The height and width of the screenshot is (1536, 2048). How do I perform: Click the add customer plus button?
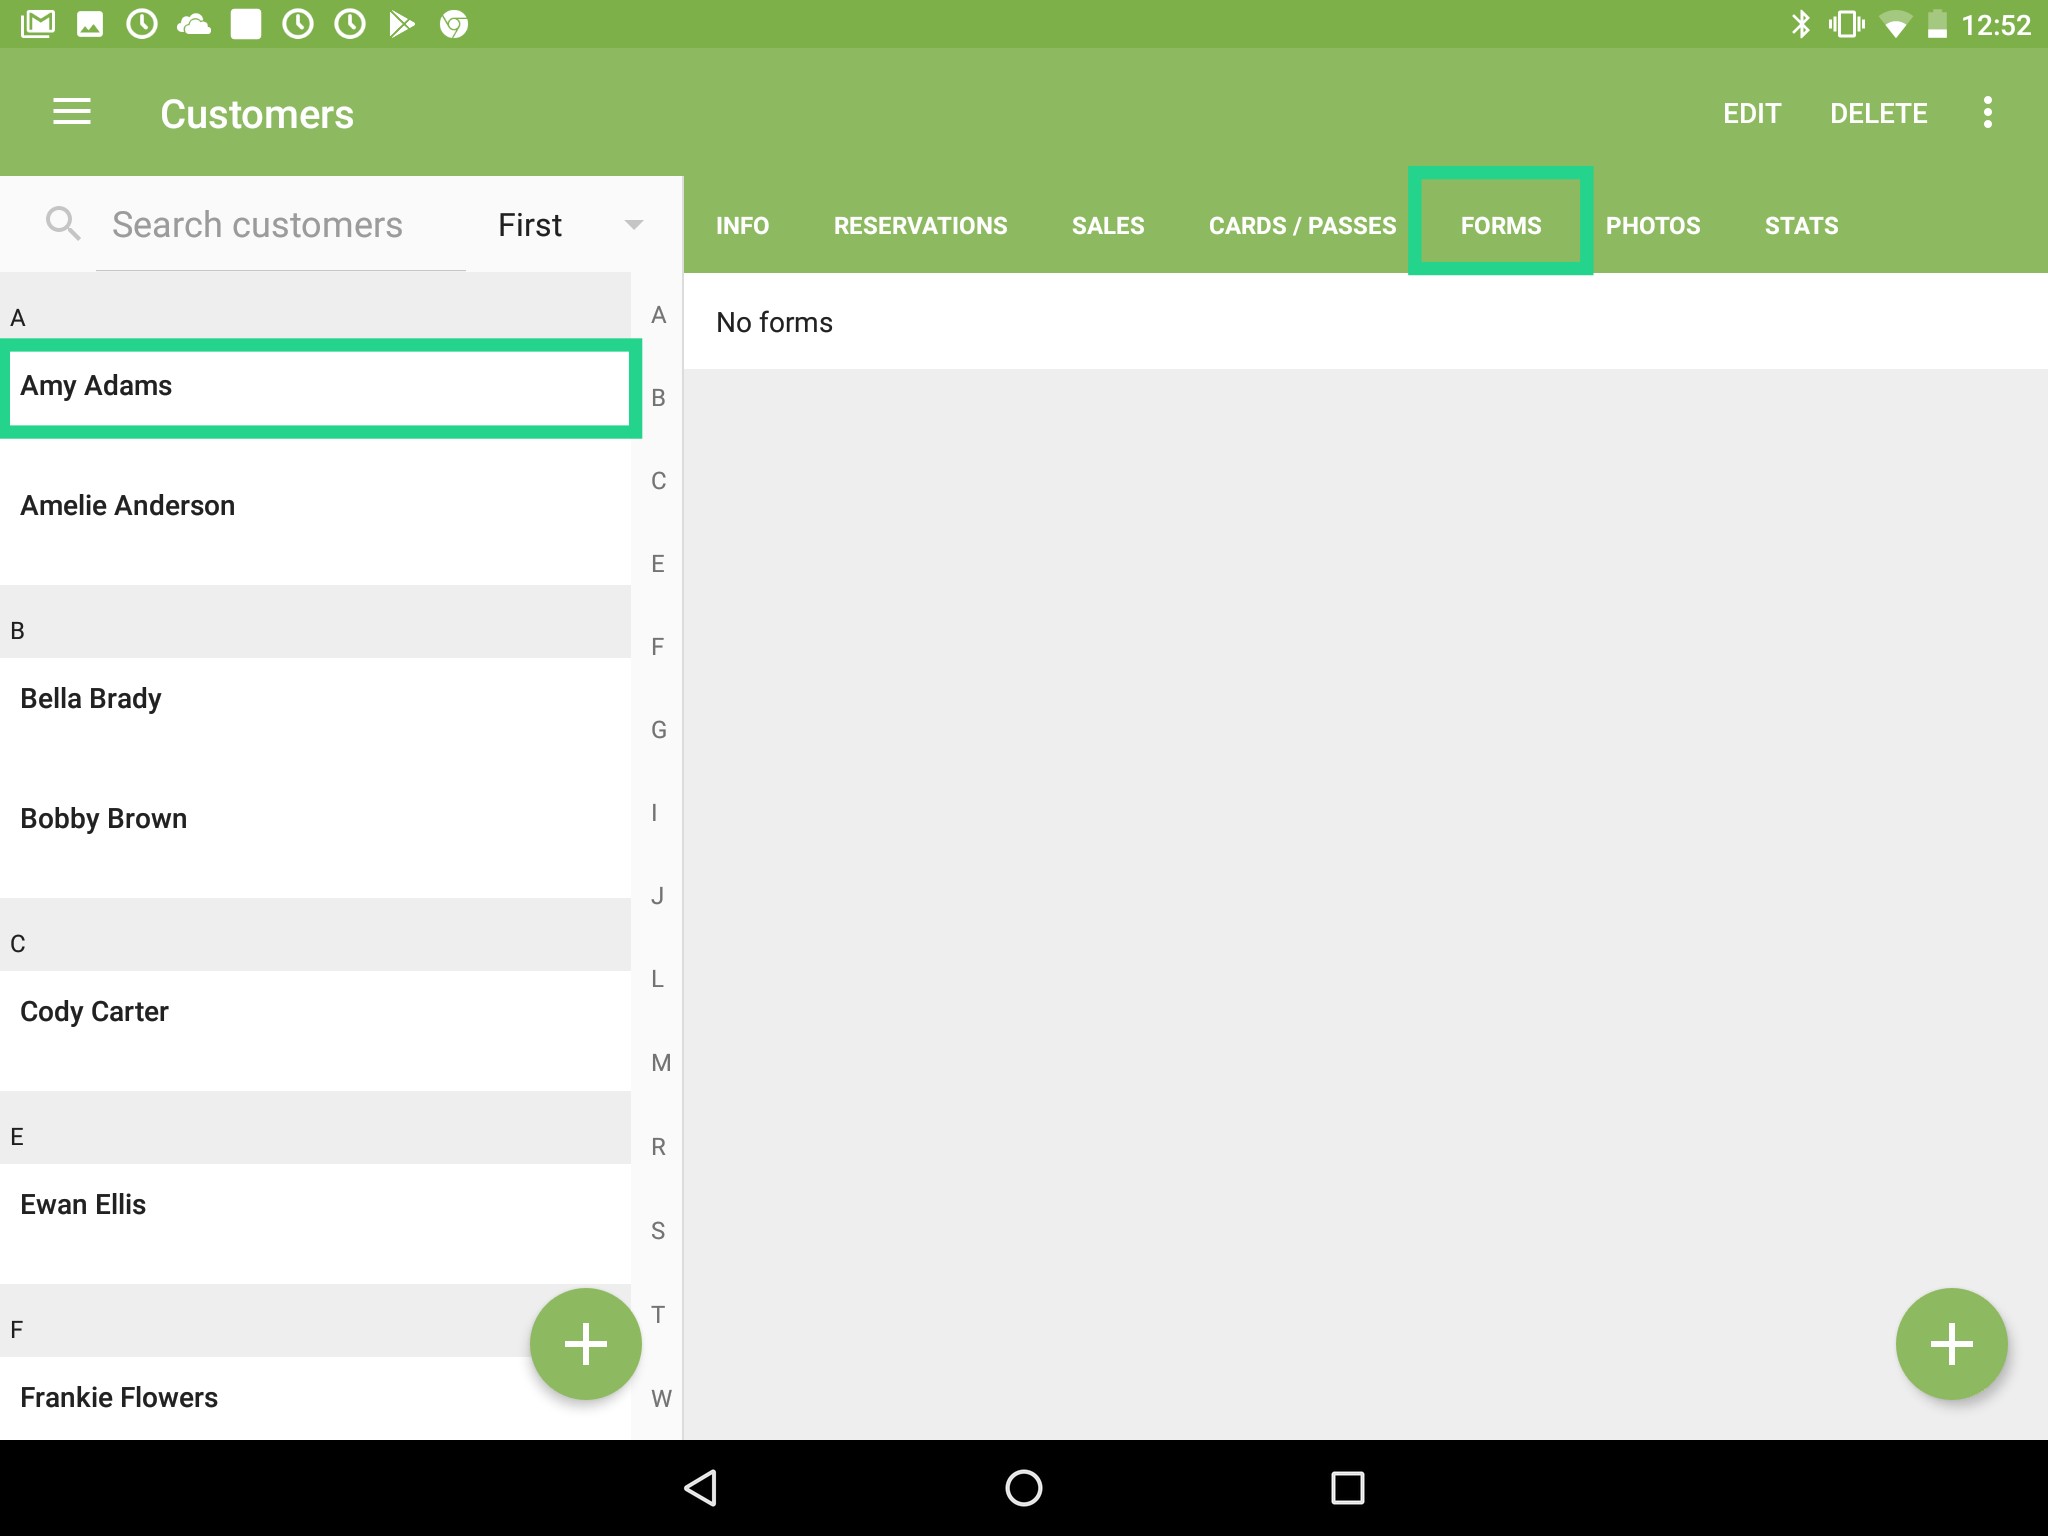point(585,1342)
